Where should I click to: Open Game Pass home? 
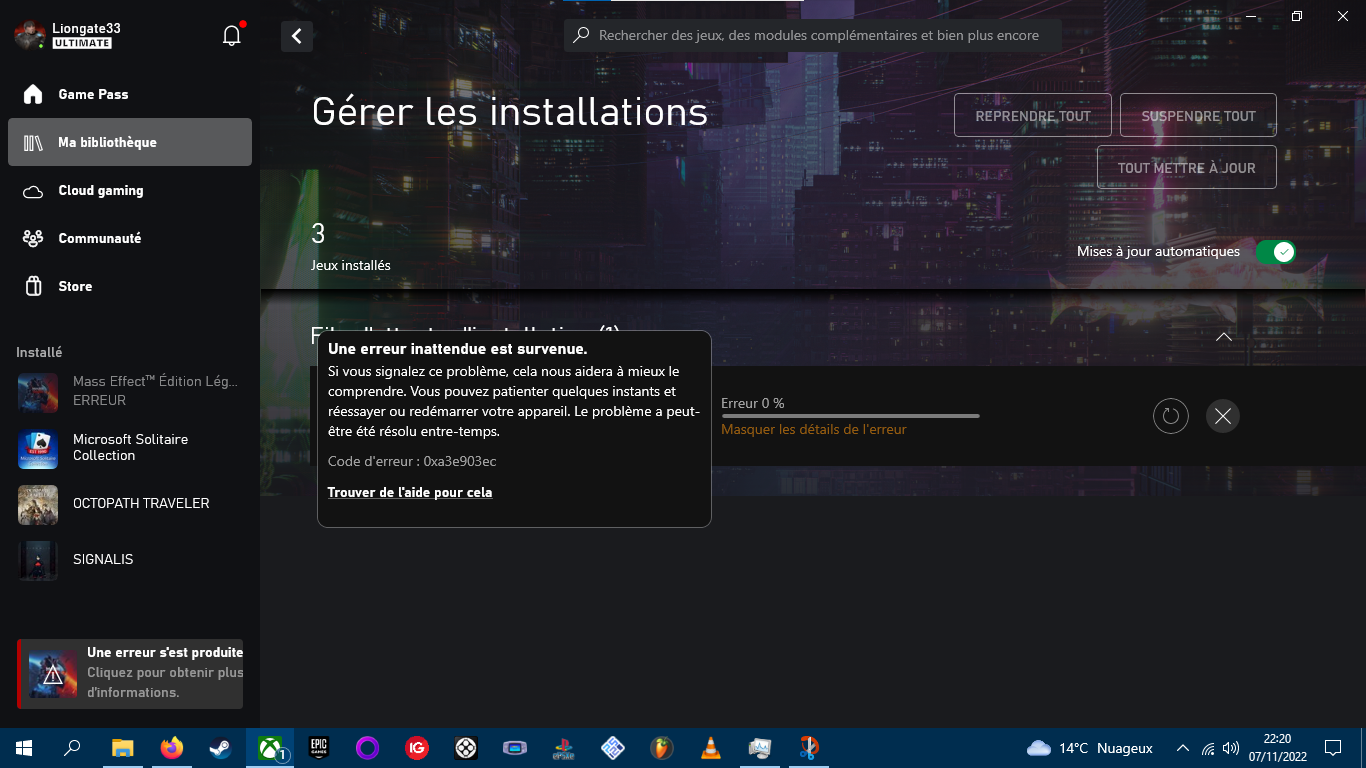(x=130, y=94)
